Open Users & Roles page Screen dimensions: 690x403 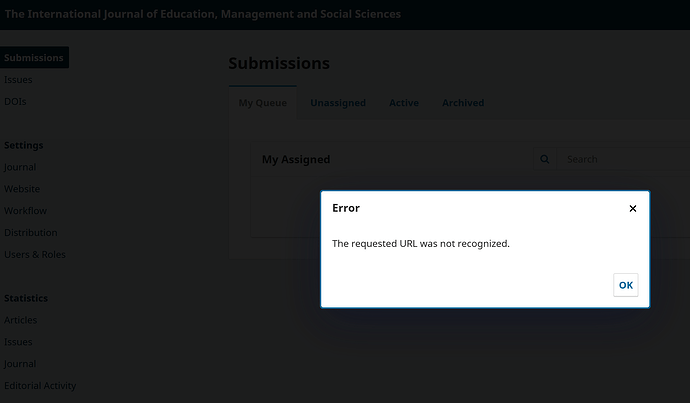pyautogui.click(x=35, y=255)
